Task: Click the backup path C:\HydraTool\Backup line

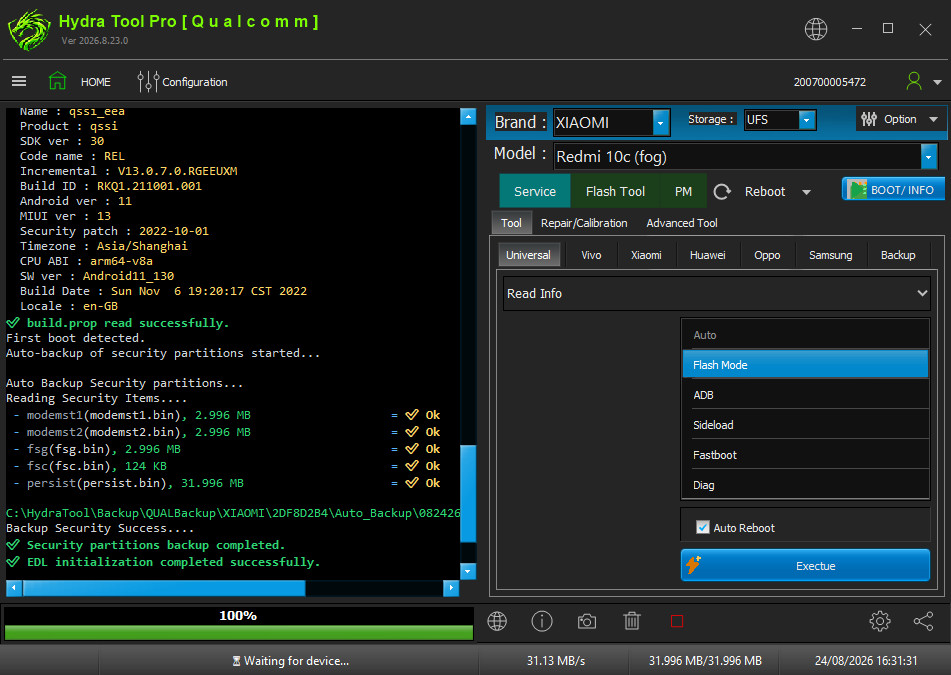Action: [x=233, y=513]
